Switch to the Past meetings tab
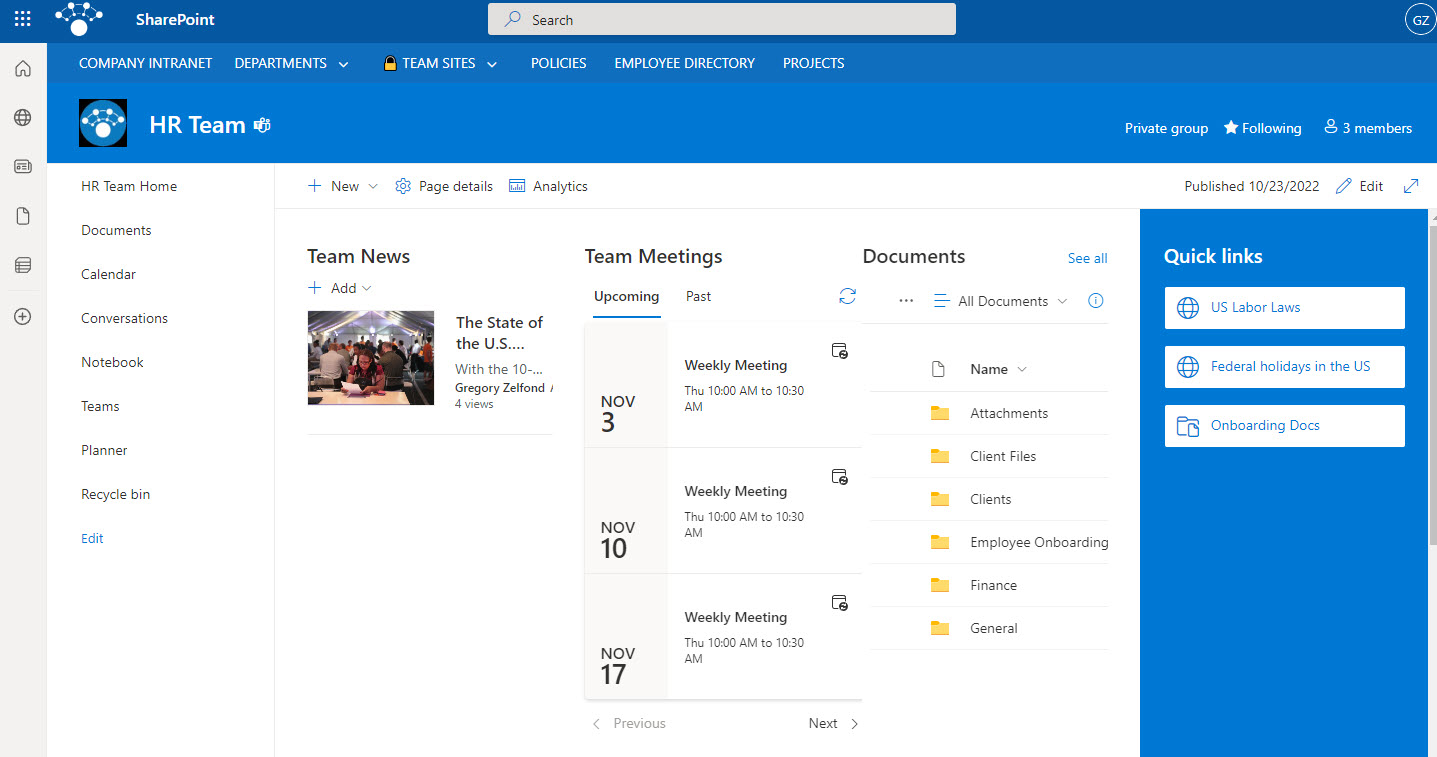1437x757 pixels. 698,296
